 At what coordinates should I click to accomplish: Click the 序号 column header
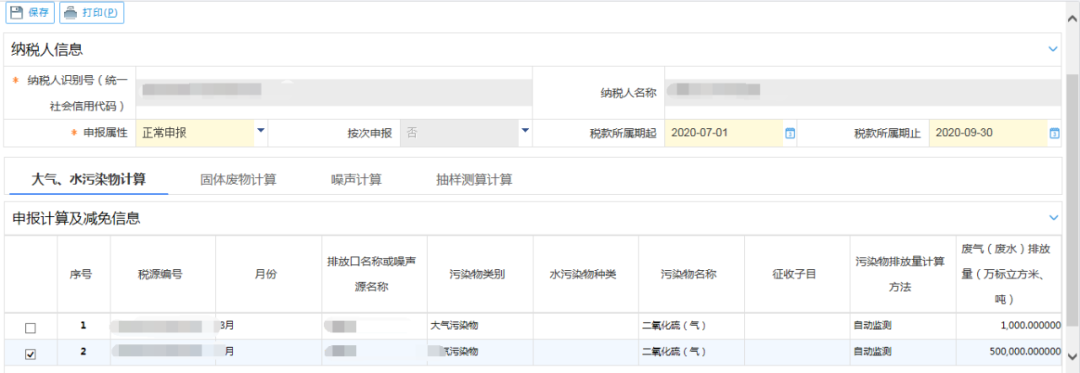[x=84, y=274]
